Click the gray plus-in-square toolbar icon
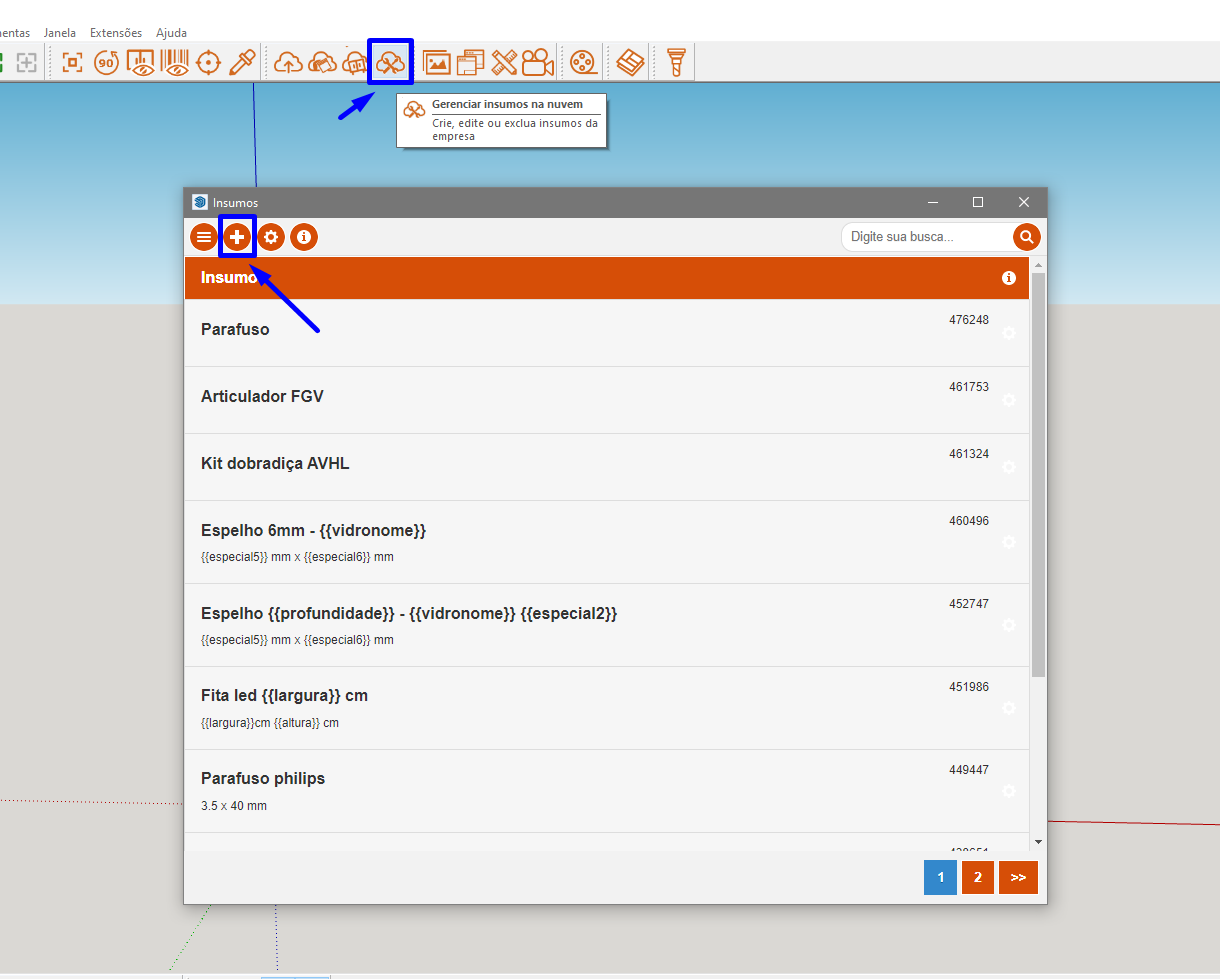1220x979 pixels. click(26, 63)
